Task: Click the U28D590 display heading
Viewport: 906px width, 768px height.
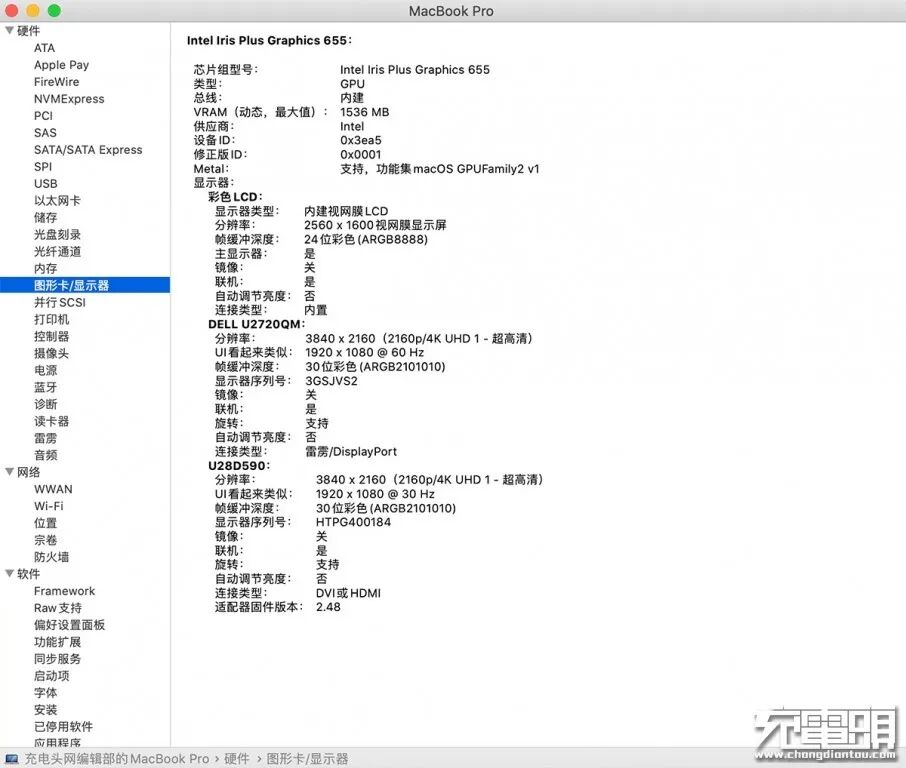Action: coord(239,465)
